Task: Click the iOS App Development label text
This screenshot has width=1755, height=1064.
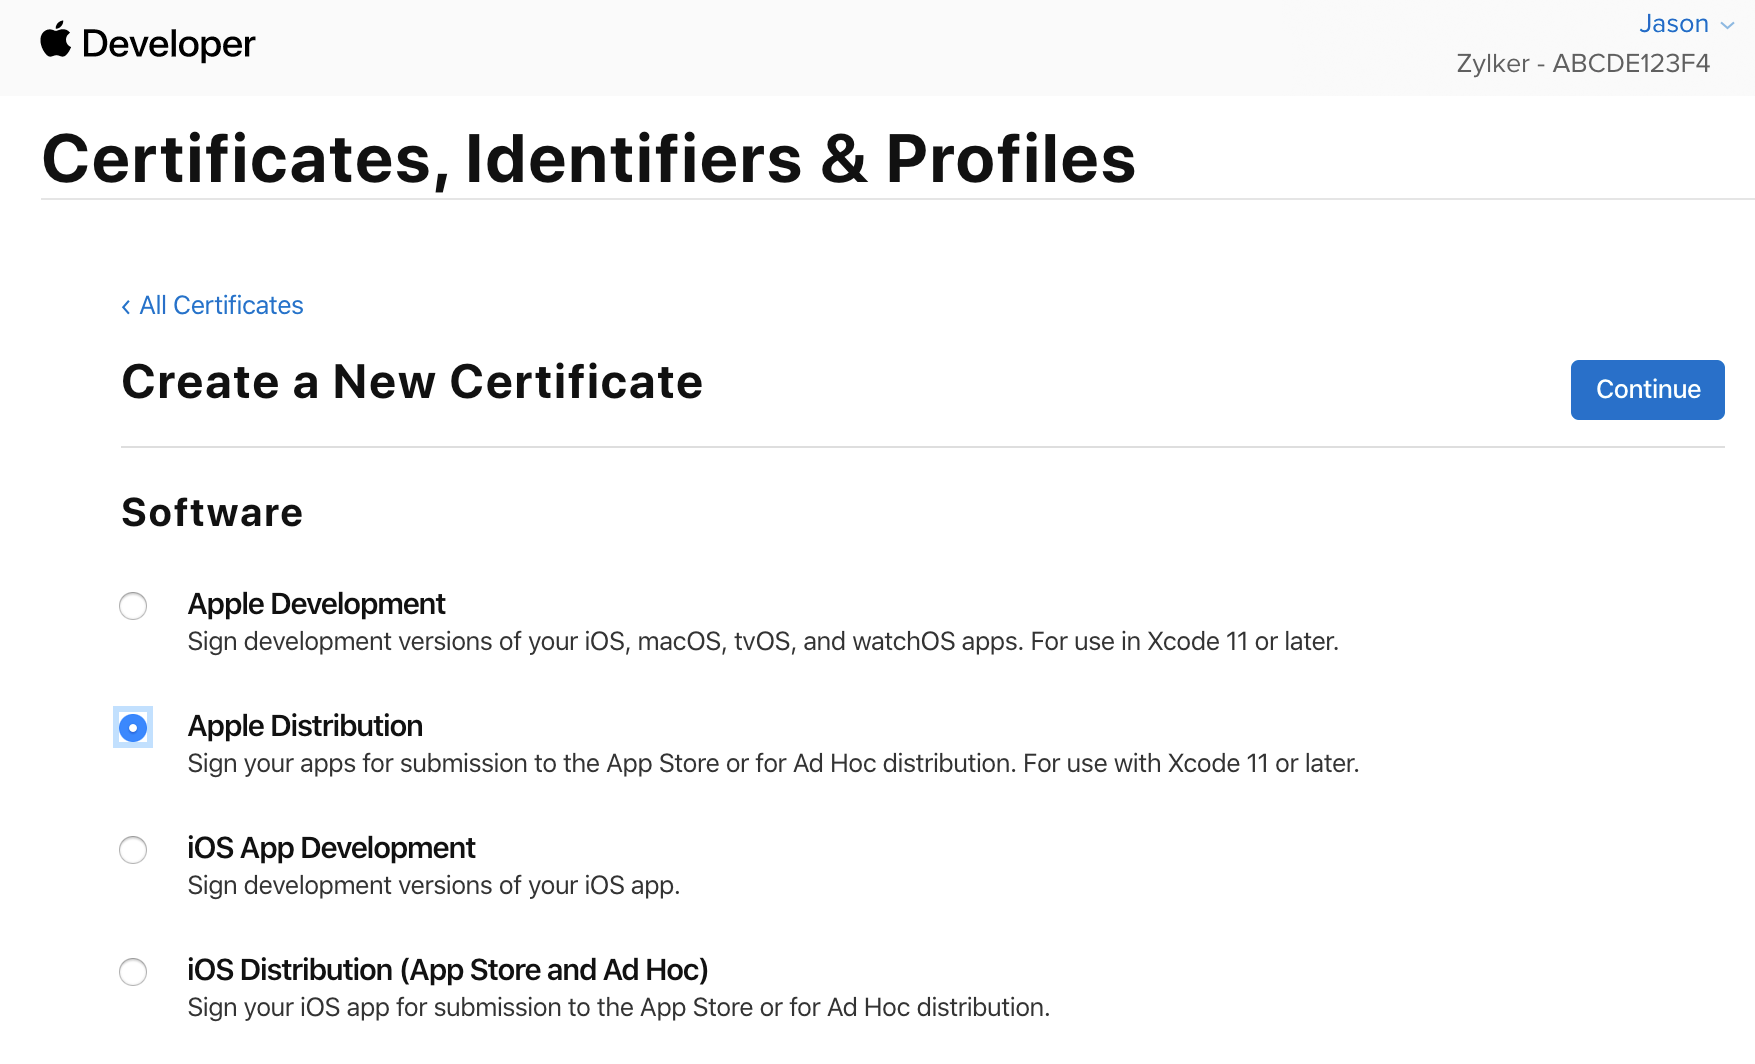Action: click(x=331, y=848)
